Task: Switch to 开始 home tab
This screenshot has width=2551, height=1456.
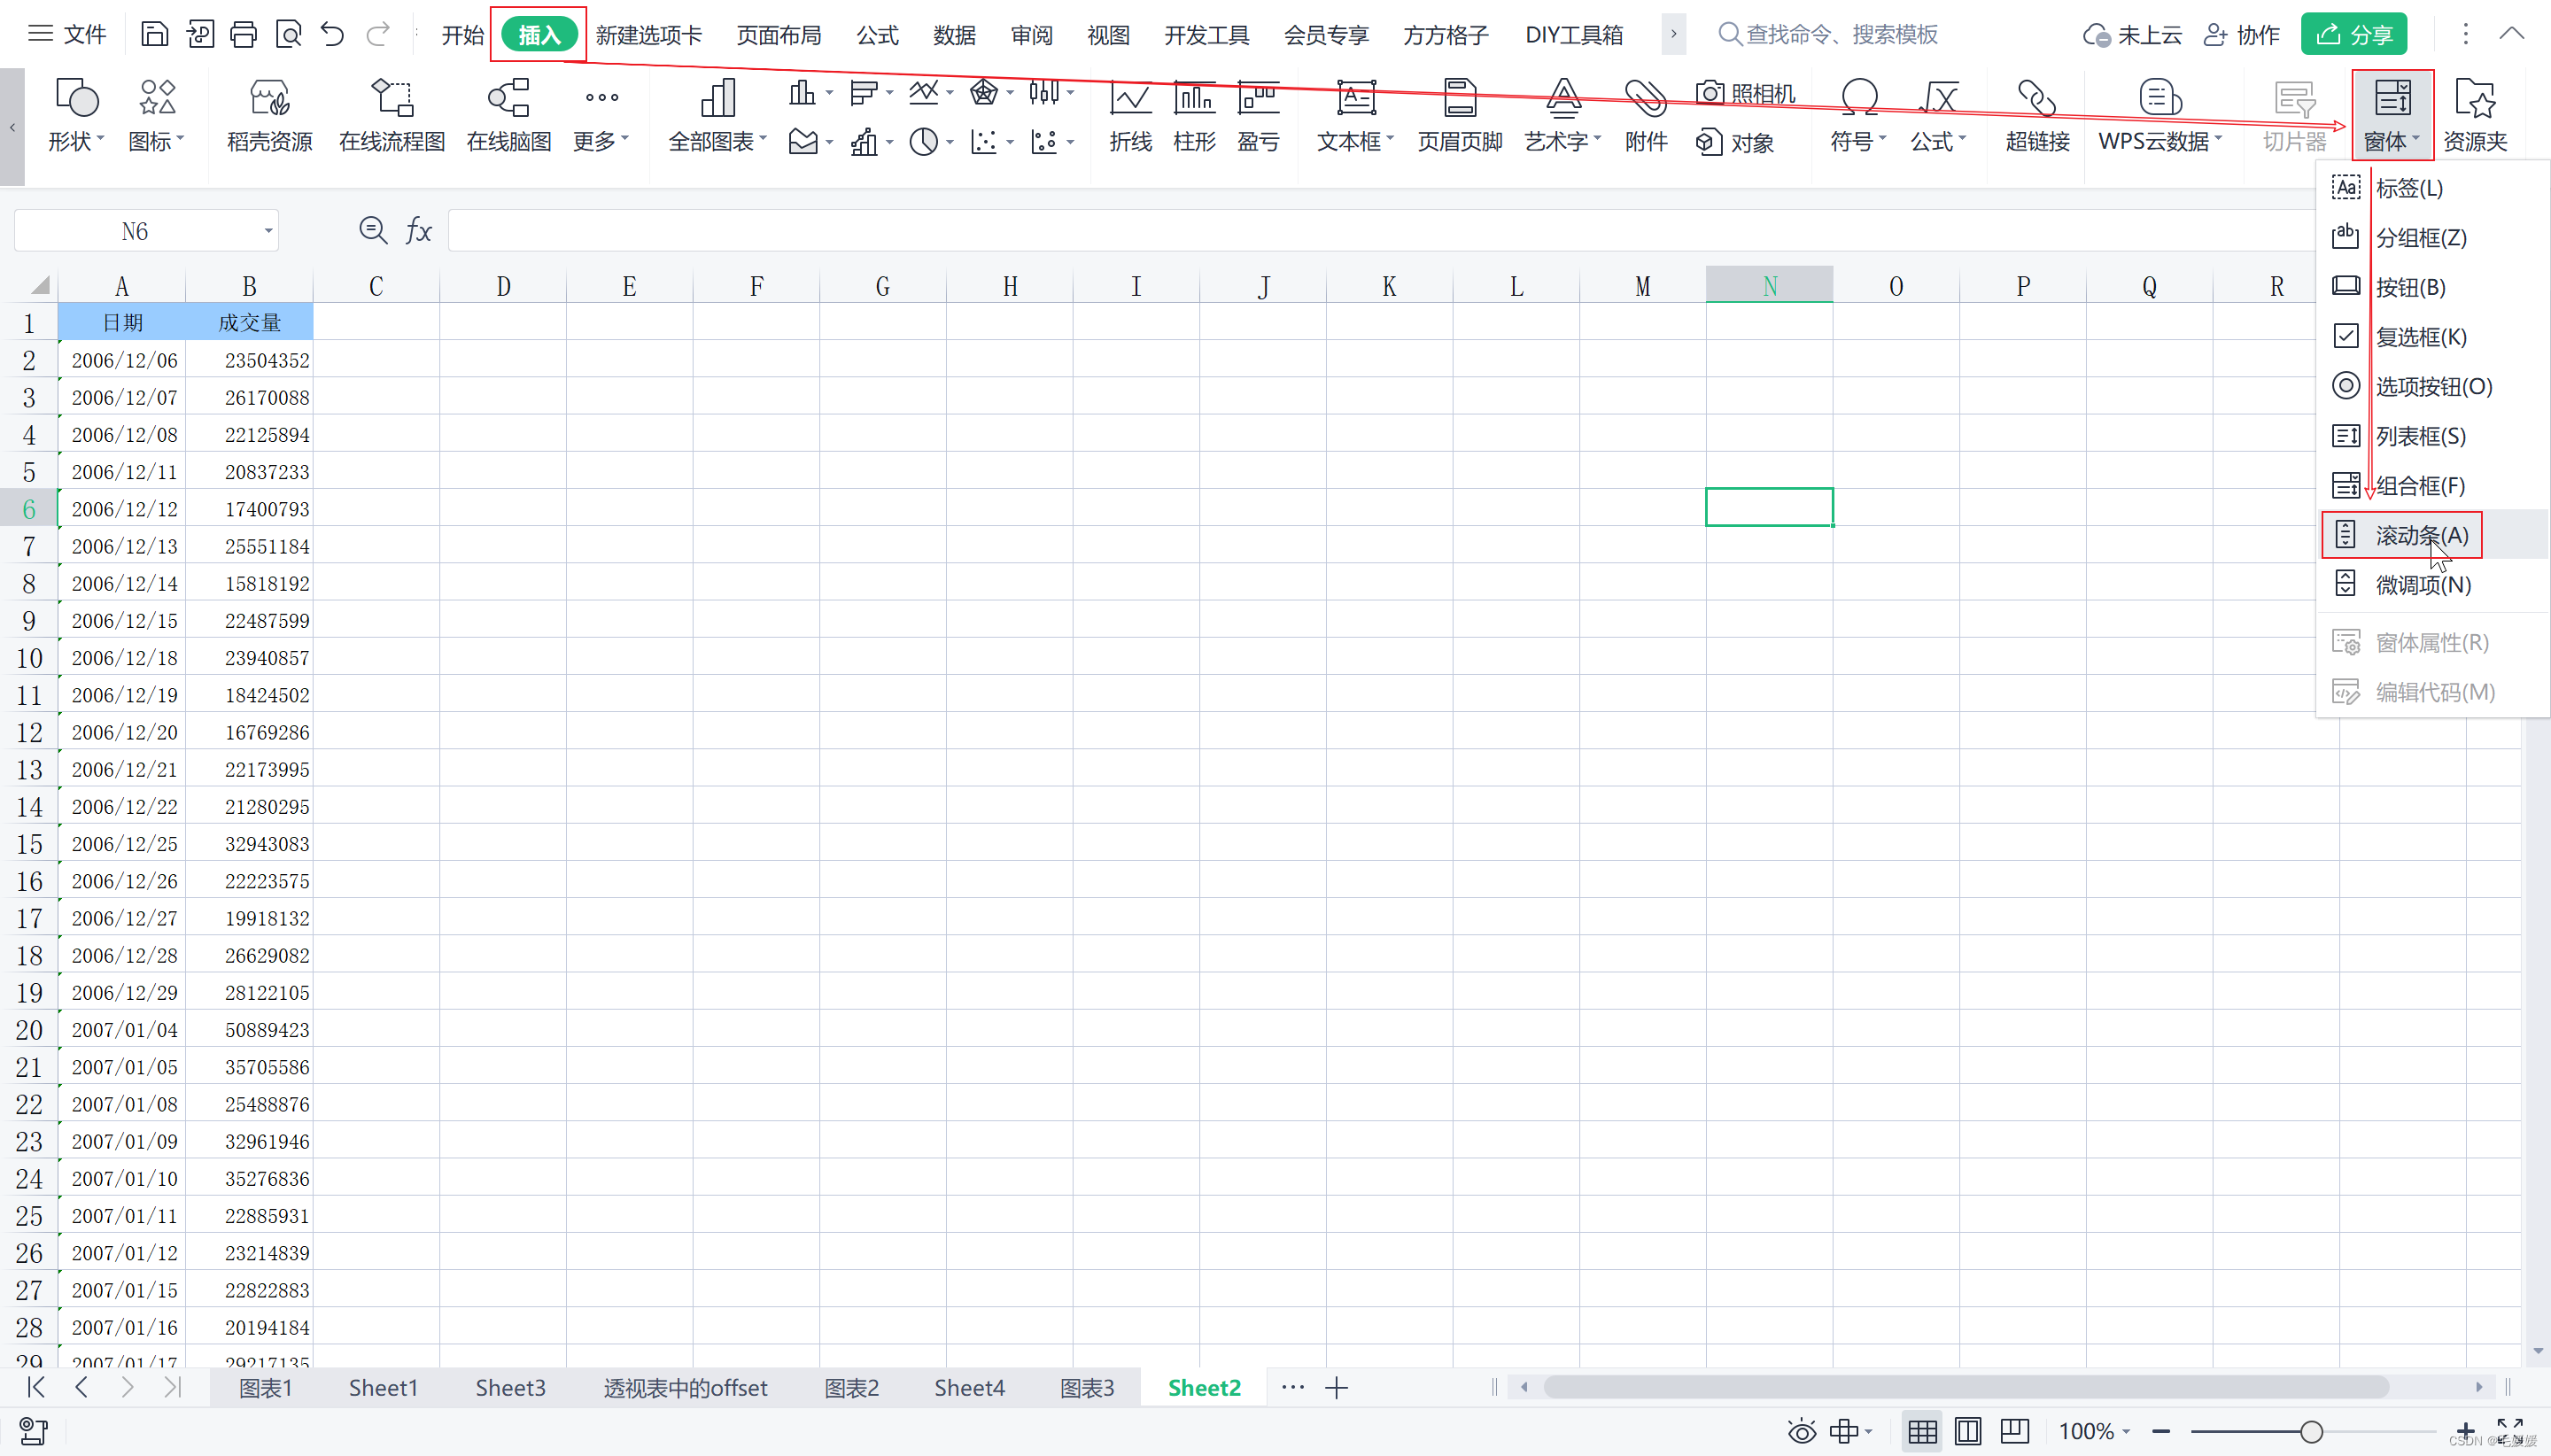Action: pyautogui.click(x=463, y=35)
